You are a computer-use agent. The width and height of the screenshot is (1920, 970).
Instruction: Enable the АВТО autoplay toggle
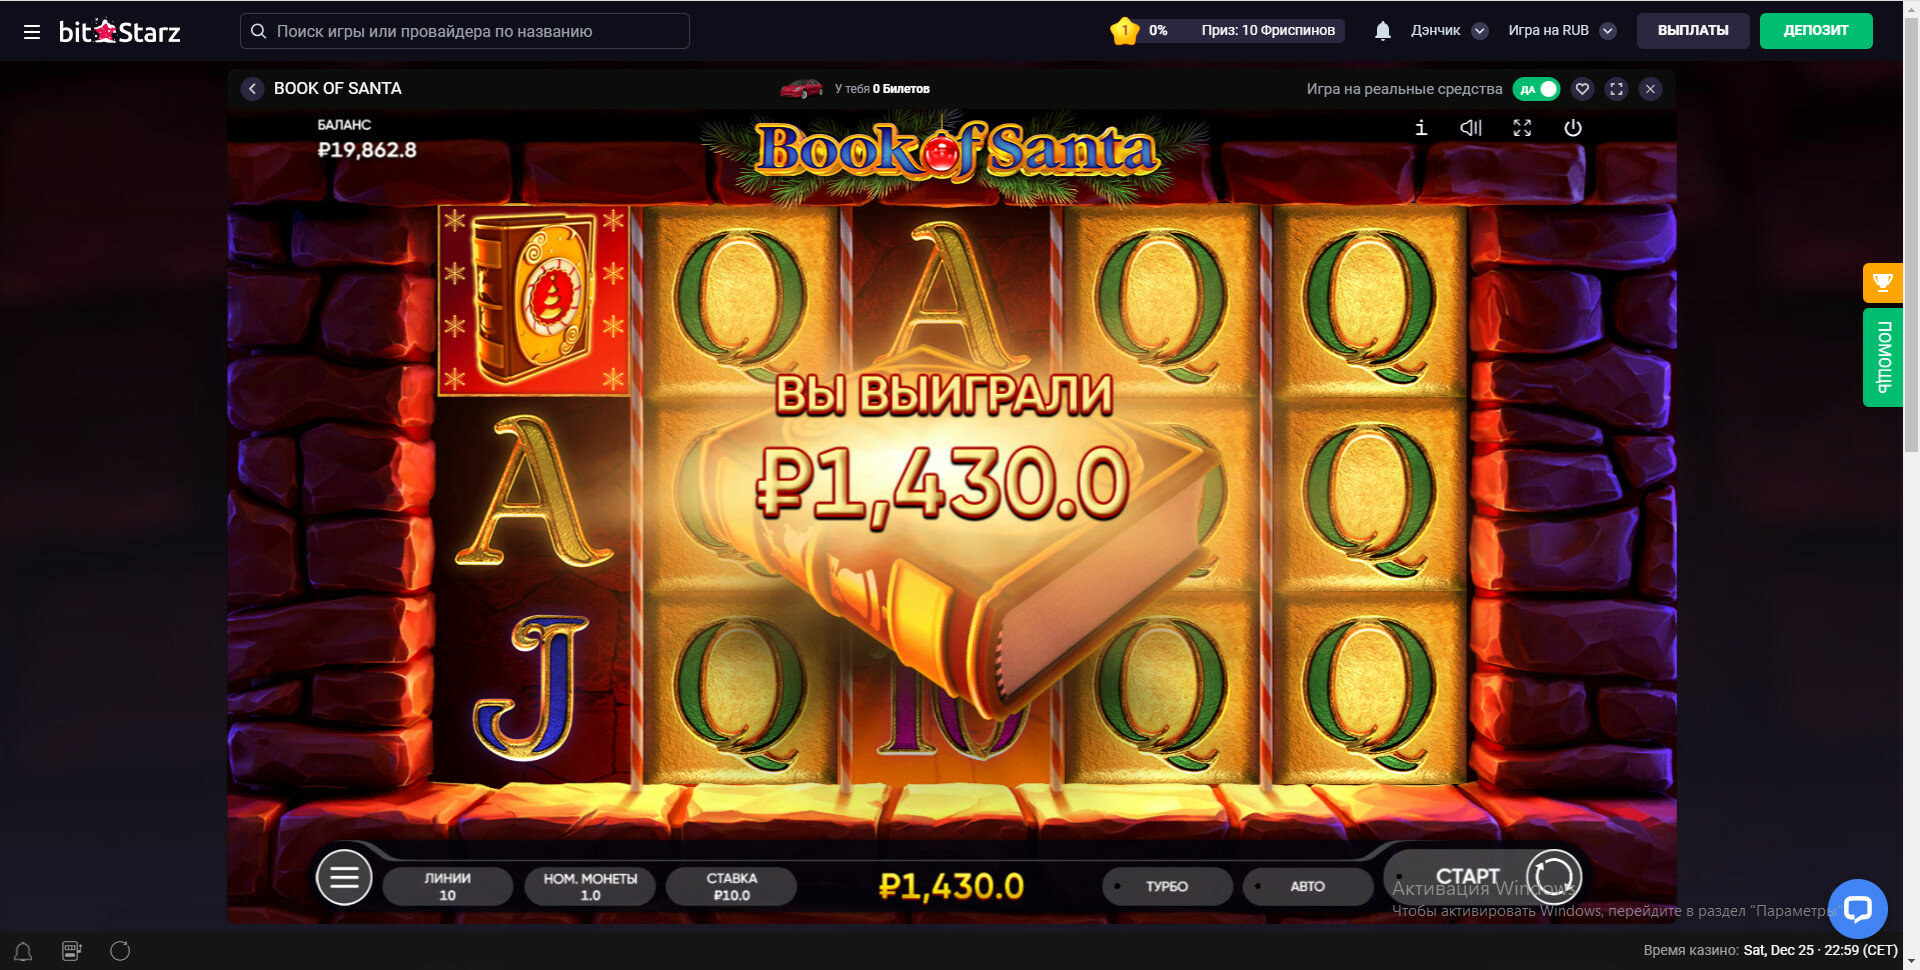pyautogui.click(x=1307, y=886)
